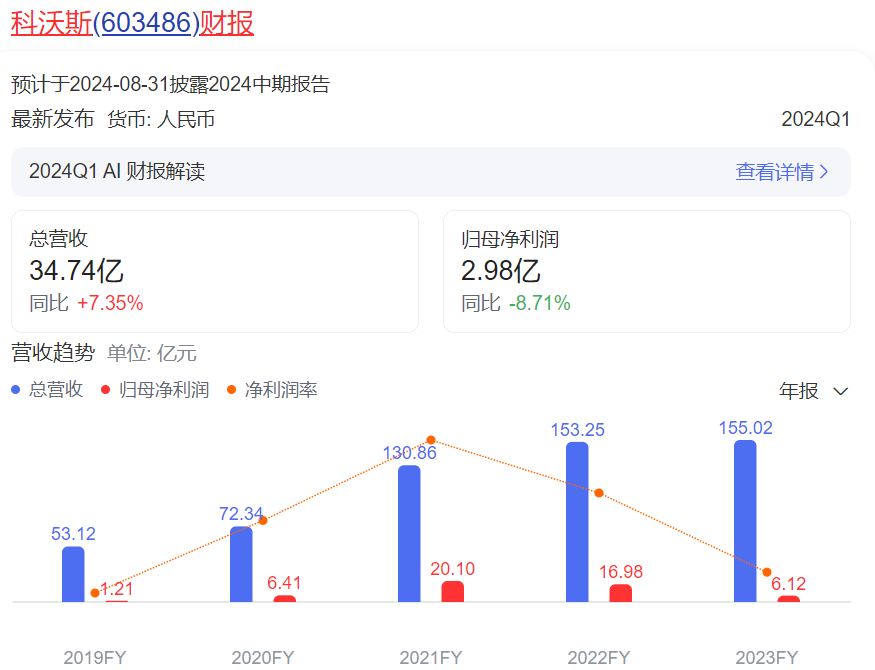Click the orange margin point at 2019FY
Viewport: 875px width, 670px height.
click(95, 593)
